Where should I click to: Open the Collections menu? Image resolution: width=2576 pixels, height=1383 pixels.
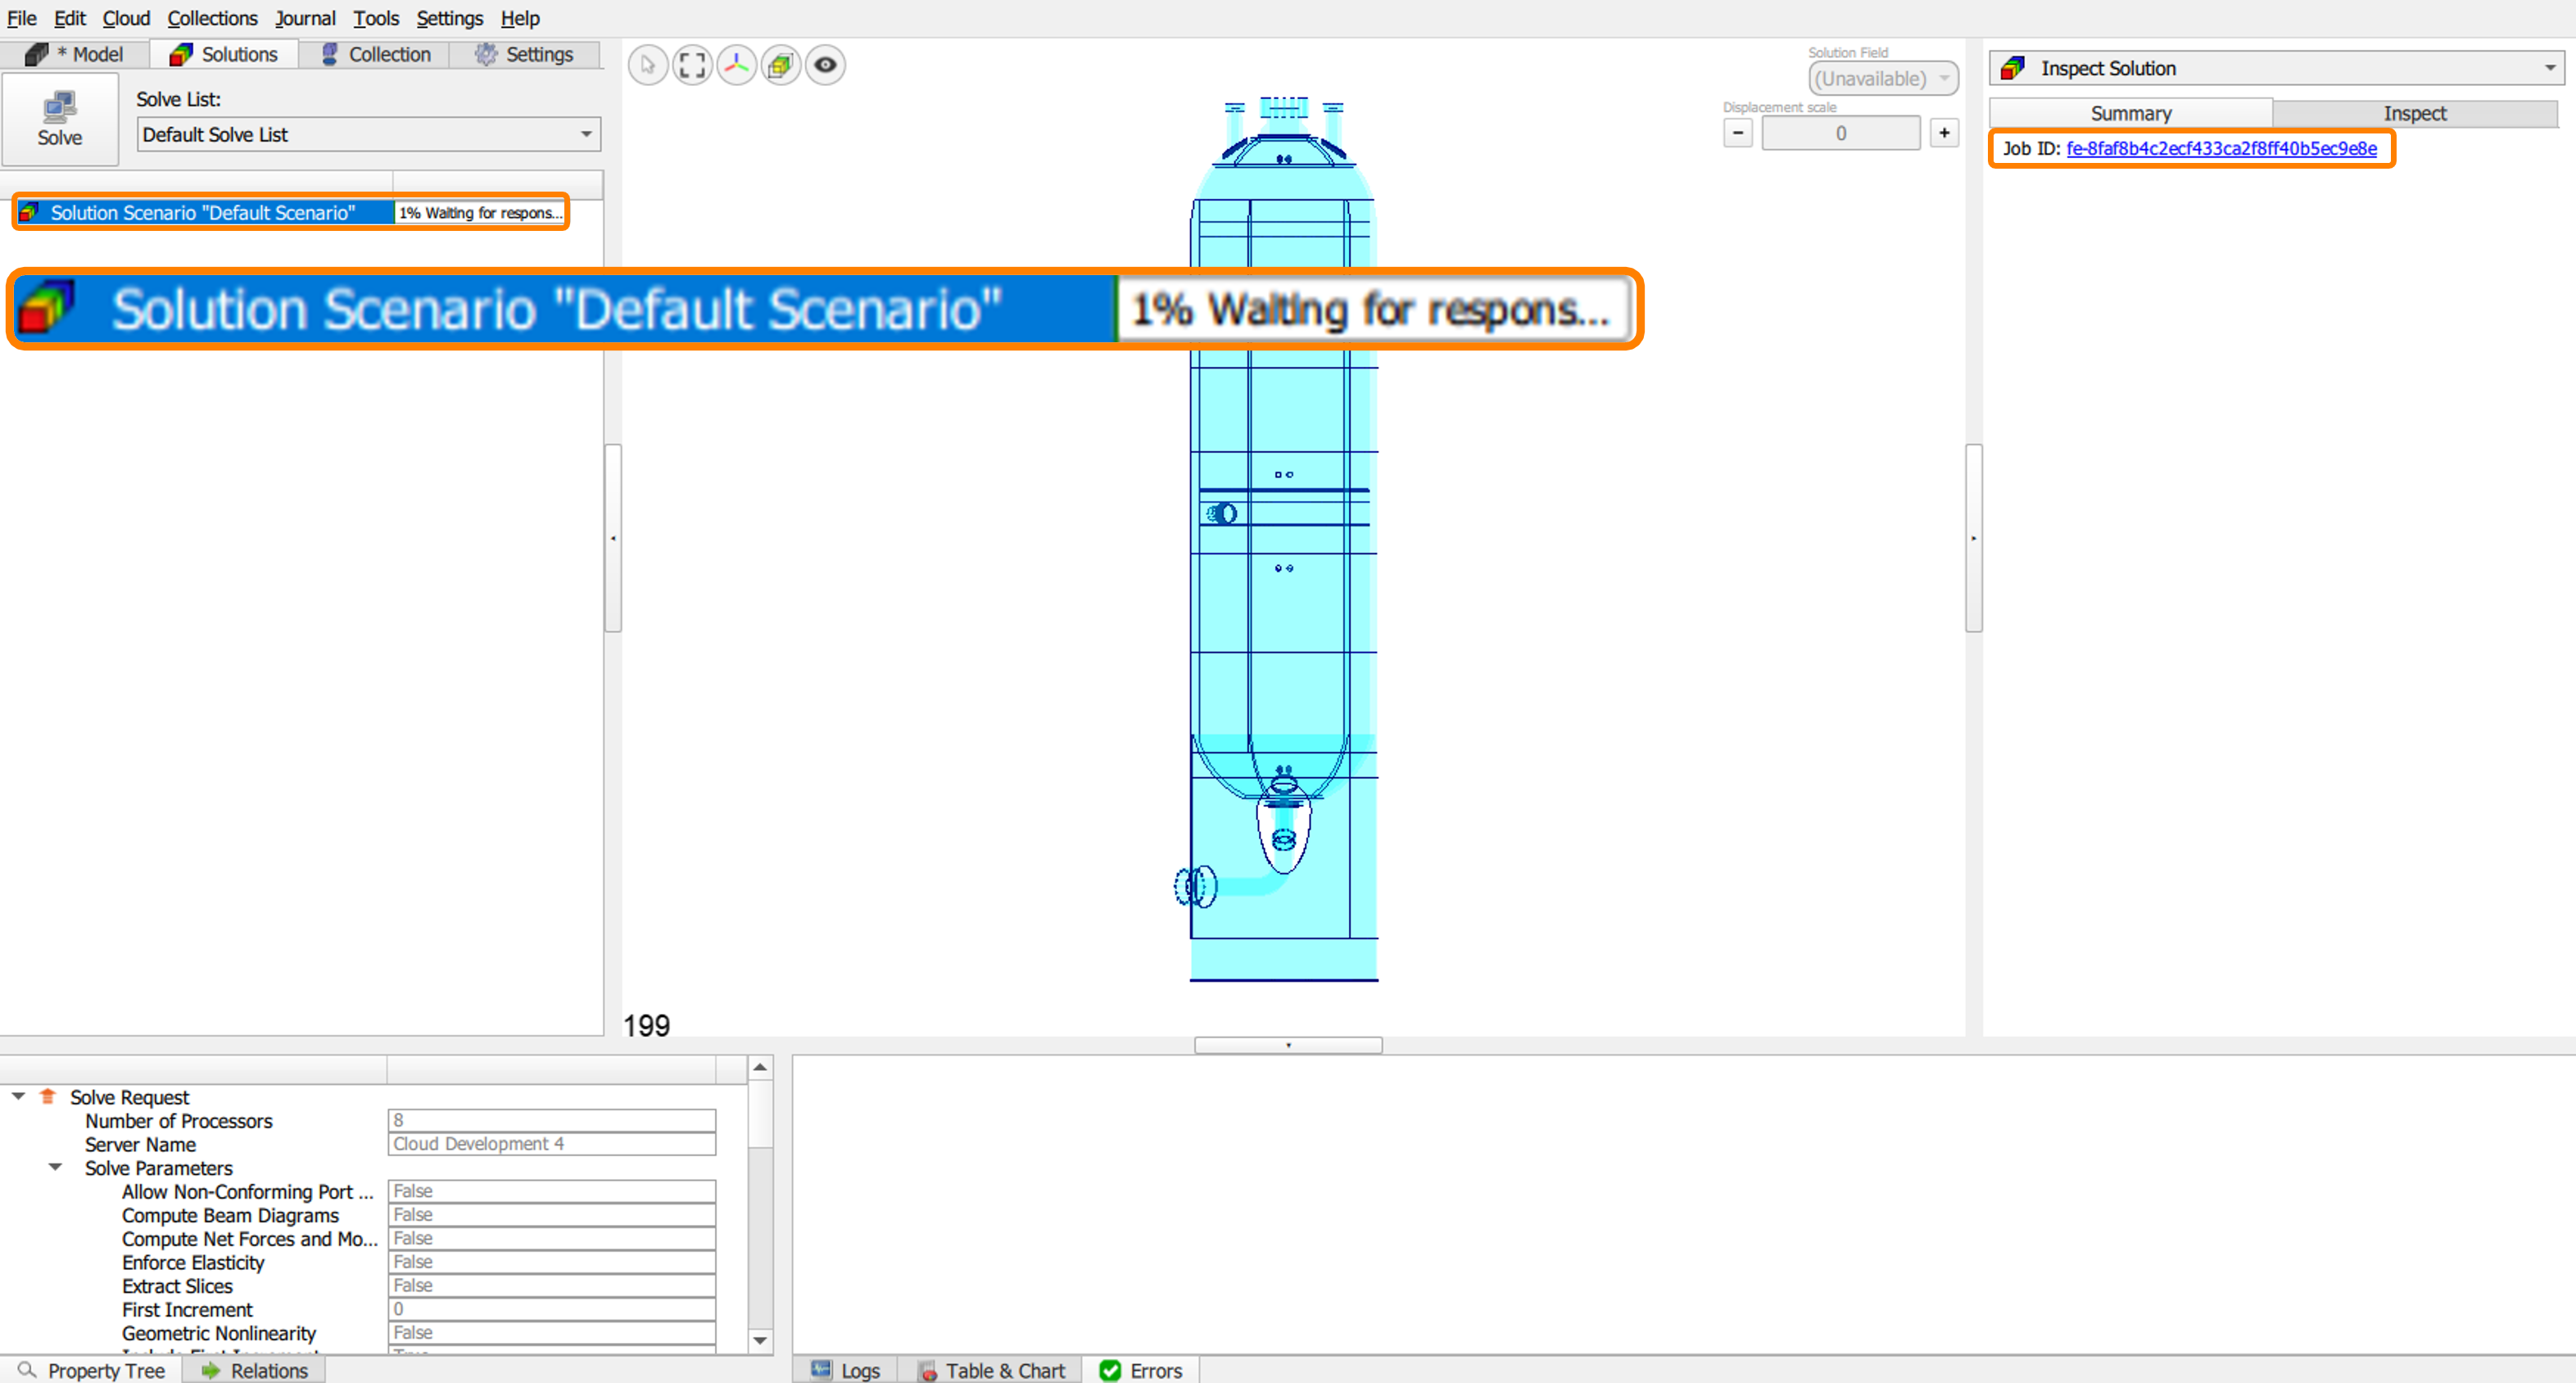tap(212, 18)
